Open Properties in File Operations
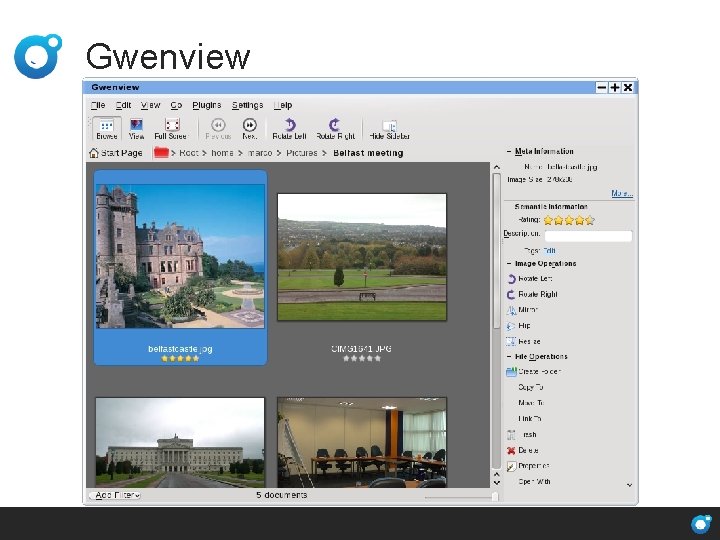Viewport: 720px width, 540px height. click(x=528, y=466)
